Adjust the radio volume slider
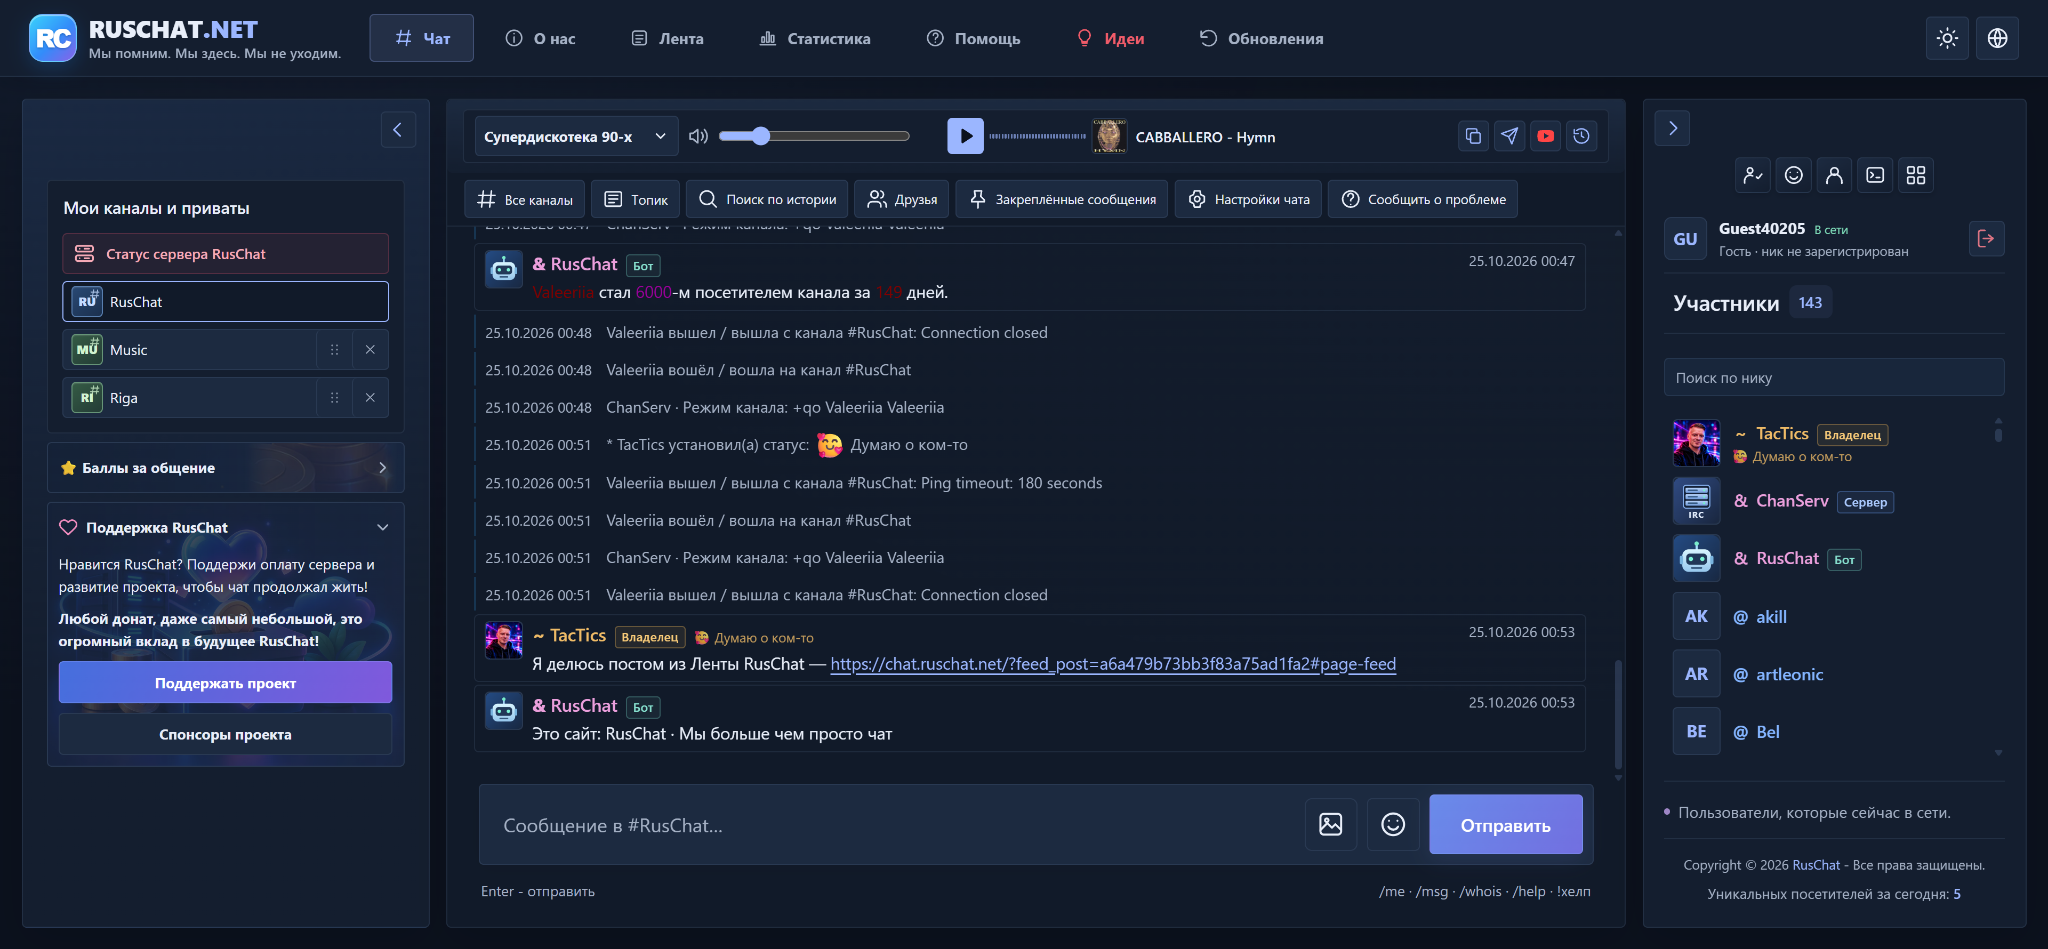This screenshot has height=949, width=2048. pyautogui.click(x=814, y=136)
